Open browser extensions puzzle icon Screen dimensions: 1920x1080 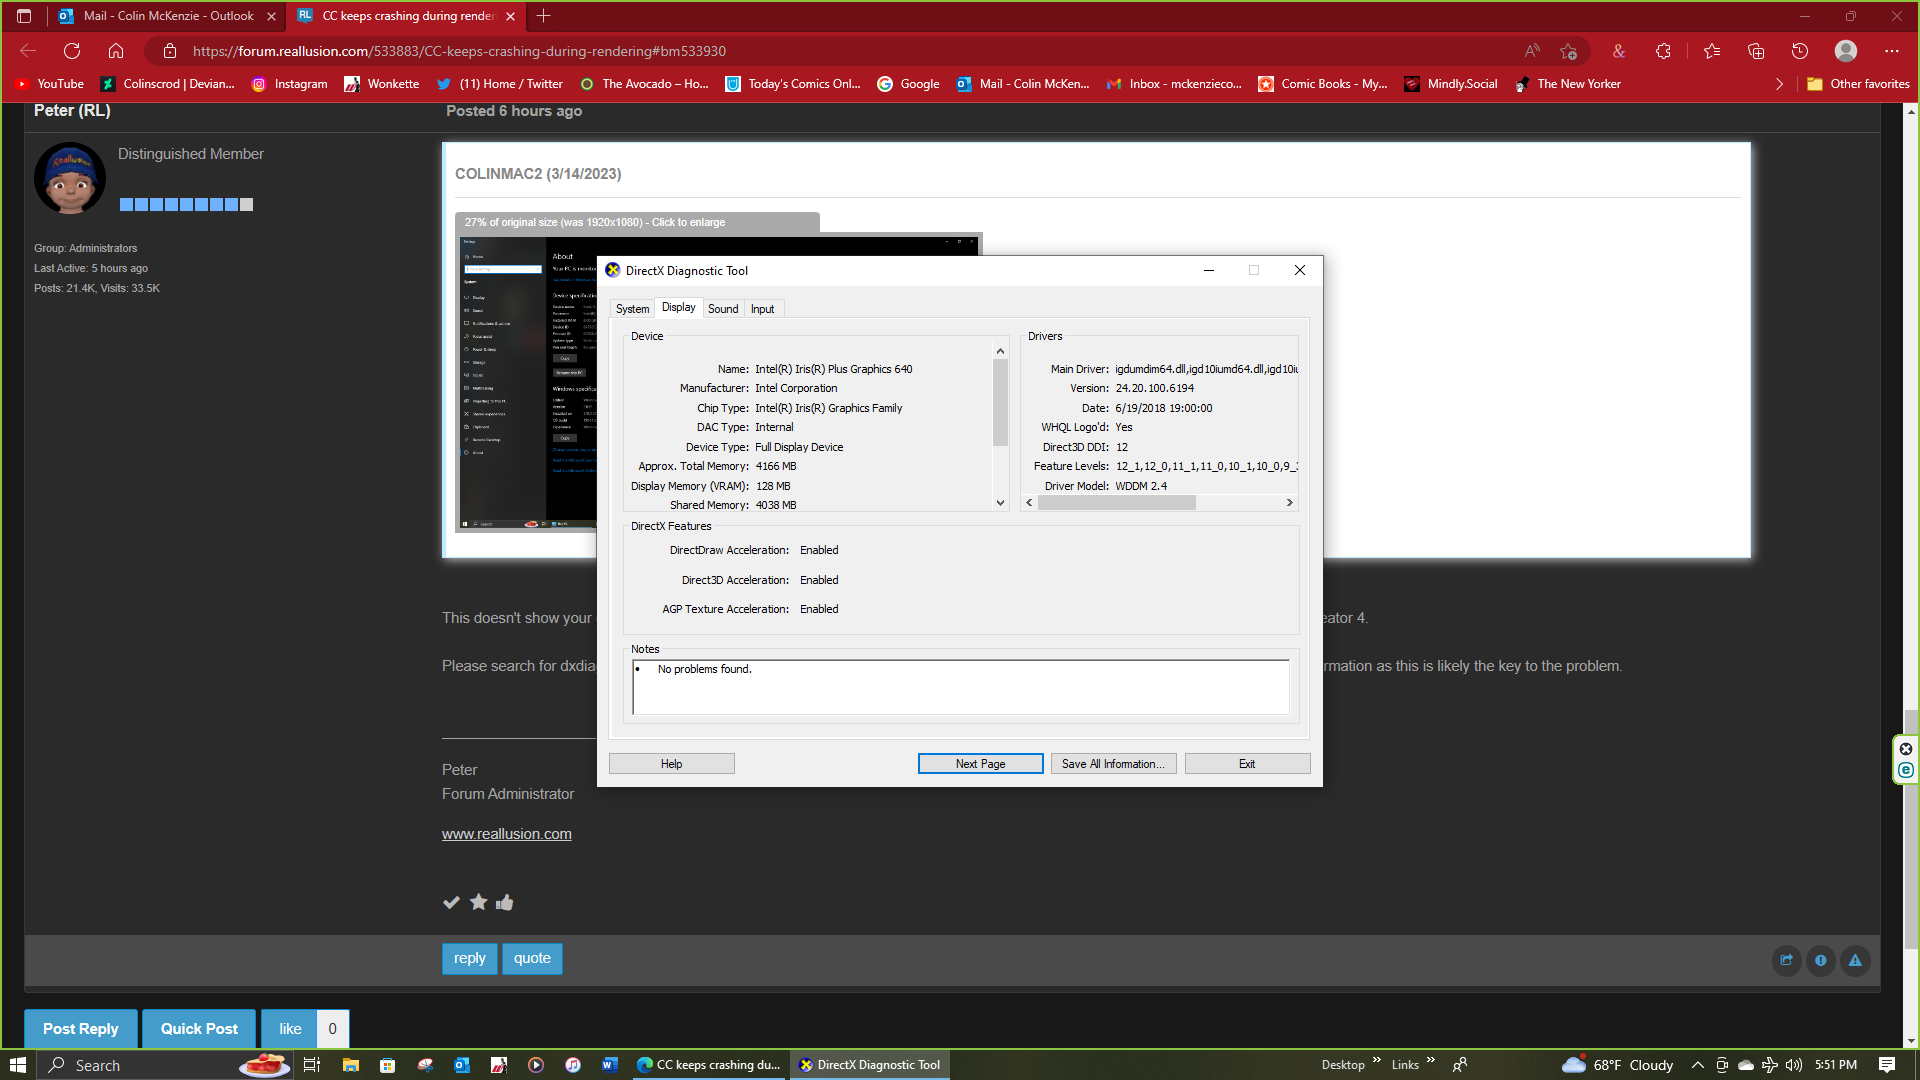[x=1663, y=51]
